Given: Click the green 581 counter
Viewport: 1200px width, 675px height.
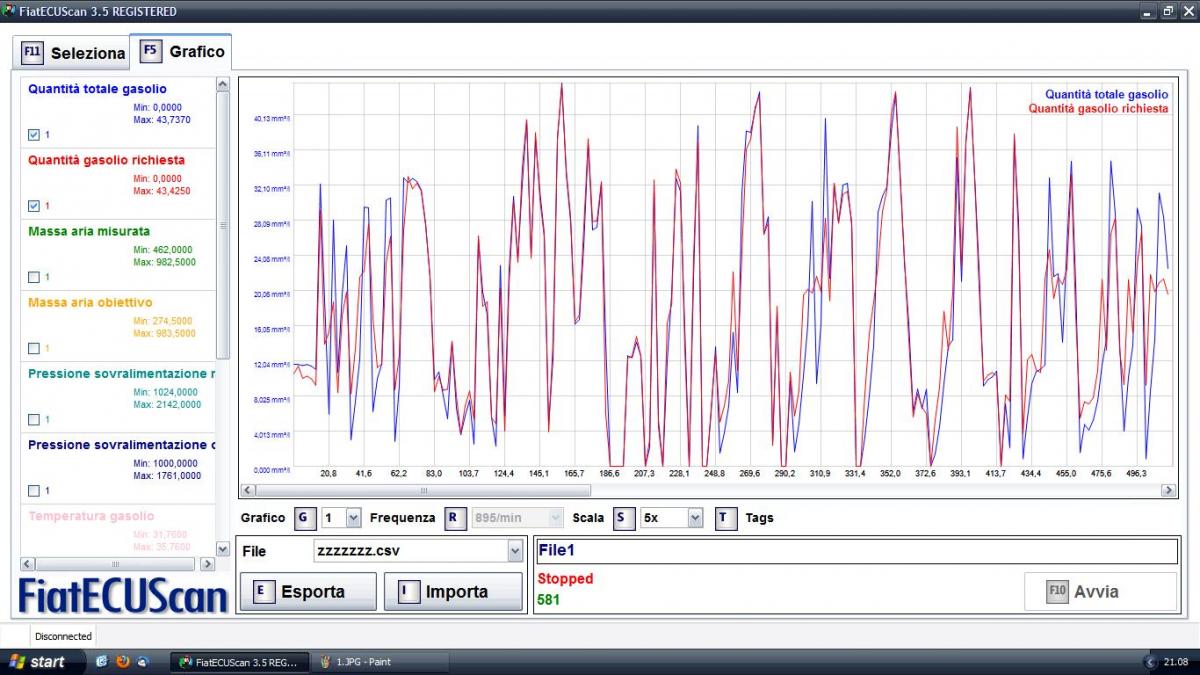Looking at the screenshot, I should click(x=548, y=600).
